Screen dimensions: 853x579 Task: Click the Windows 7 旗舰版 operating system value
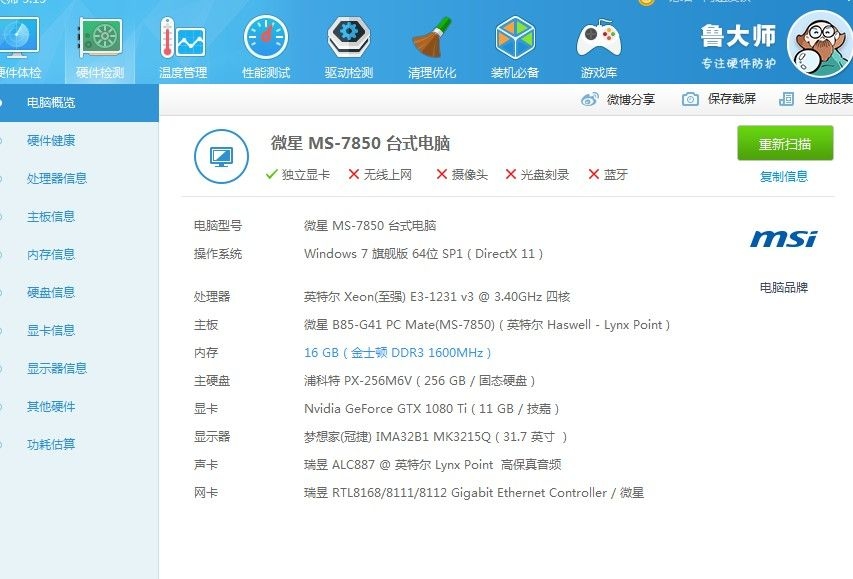pyautogui.click(x=424, y=254)
